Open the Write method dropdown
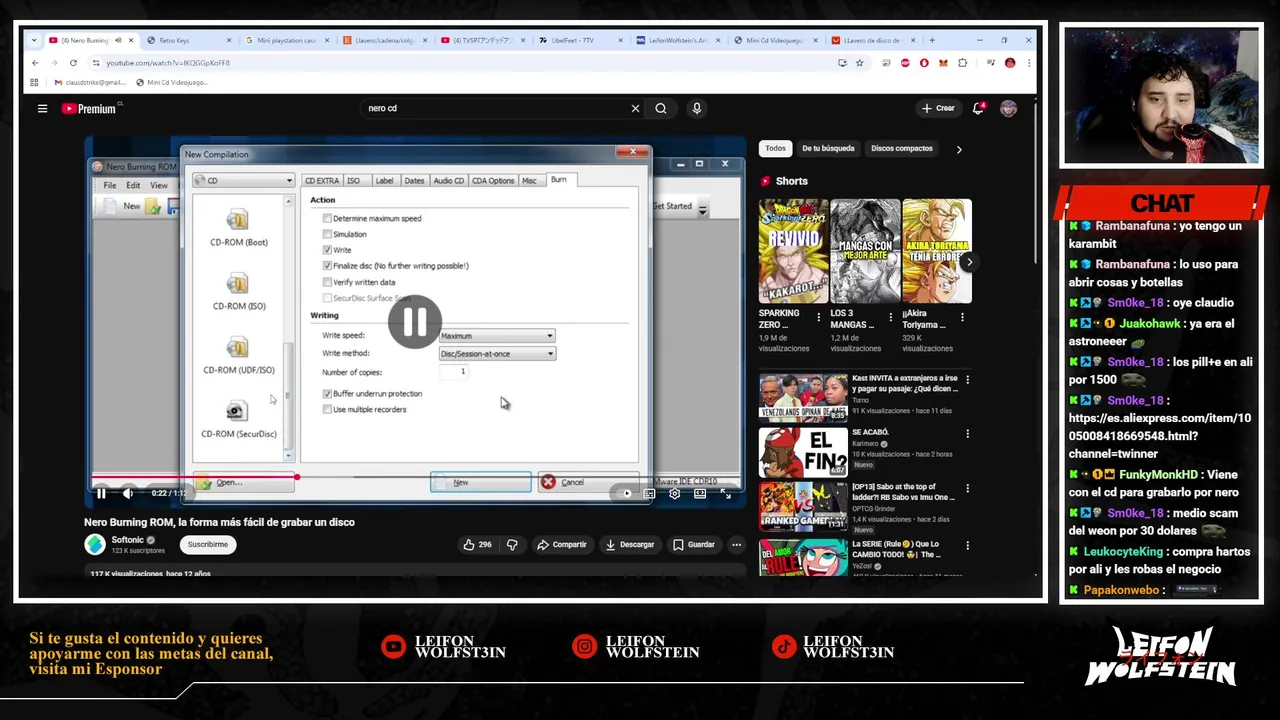 (497, 354)
